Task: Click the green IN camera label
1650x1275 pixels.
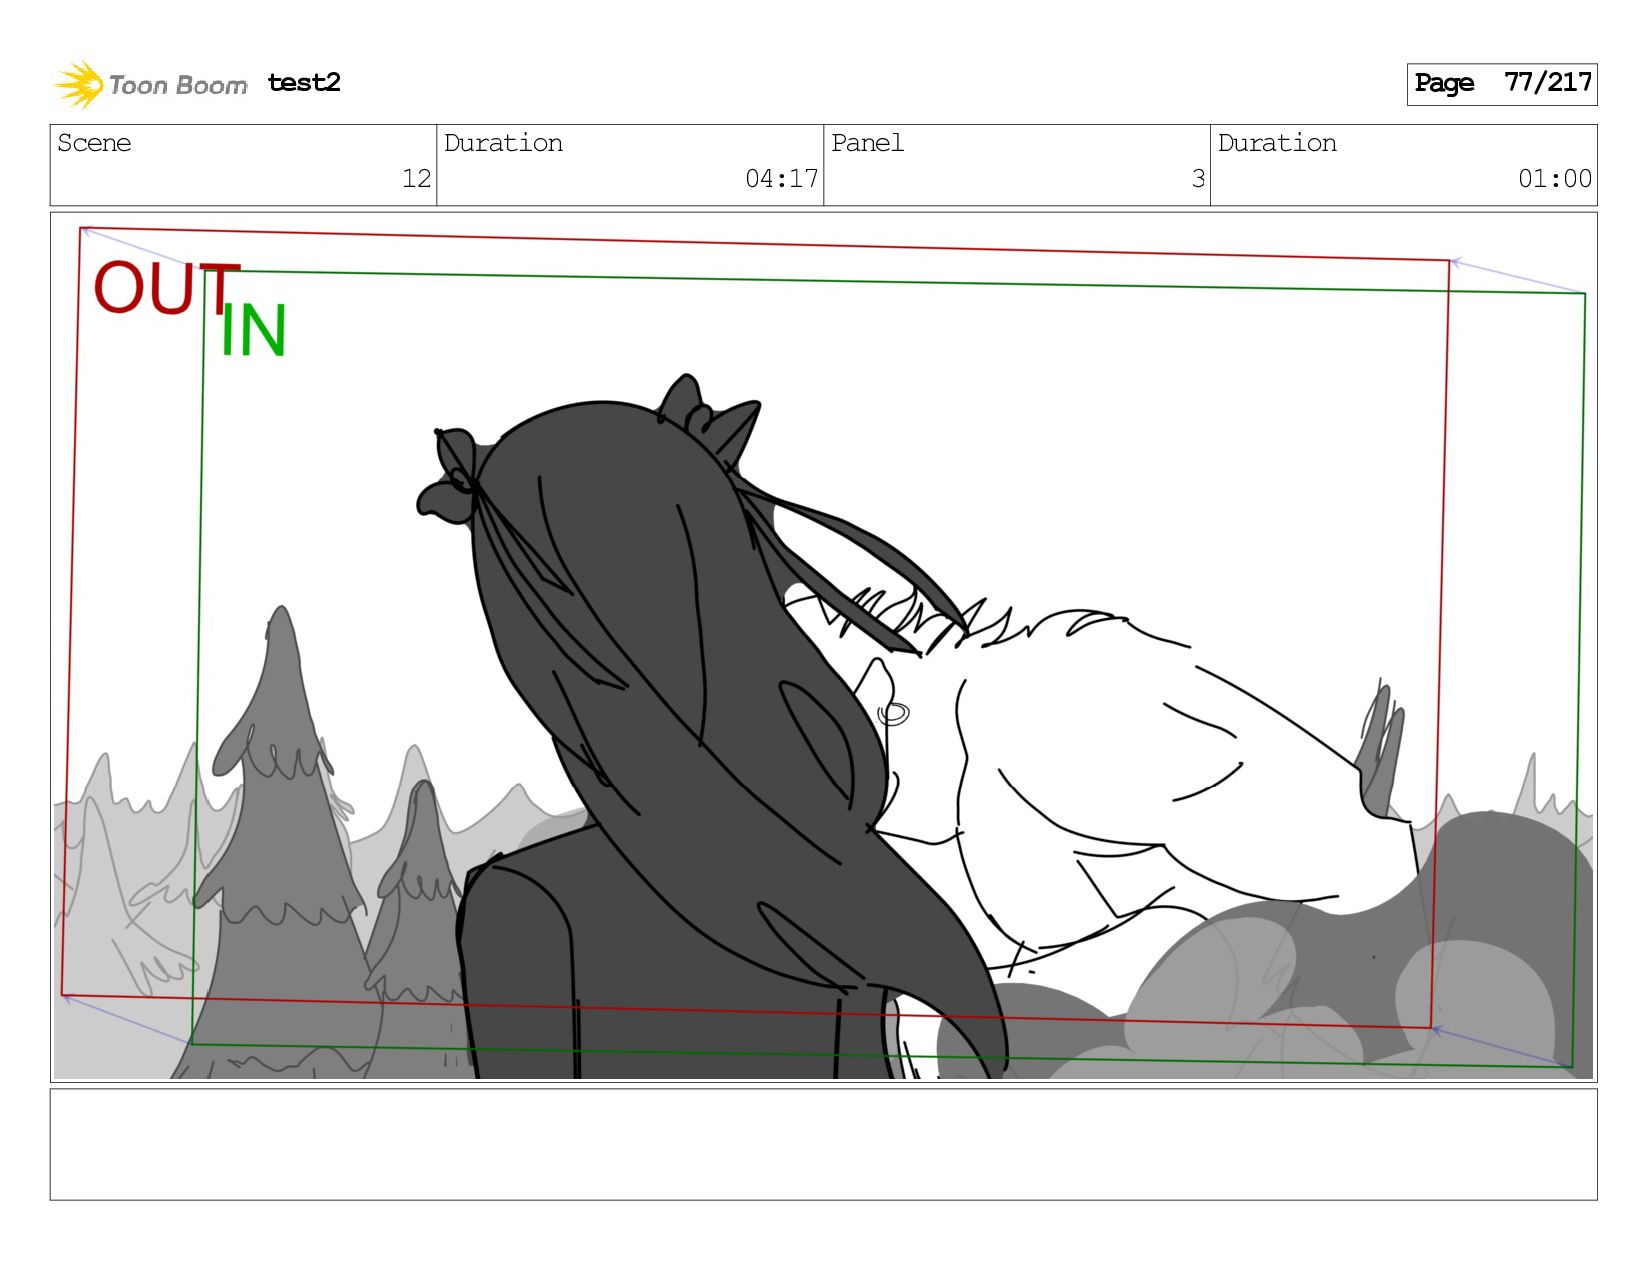Action: (253, 331)
